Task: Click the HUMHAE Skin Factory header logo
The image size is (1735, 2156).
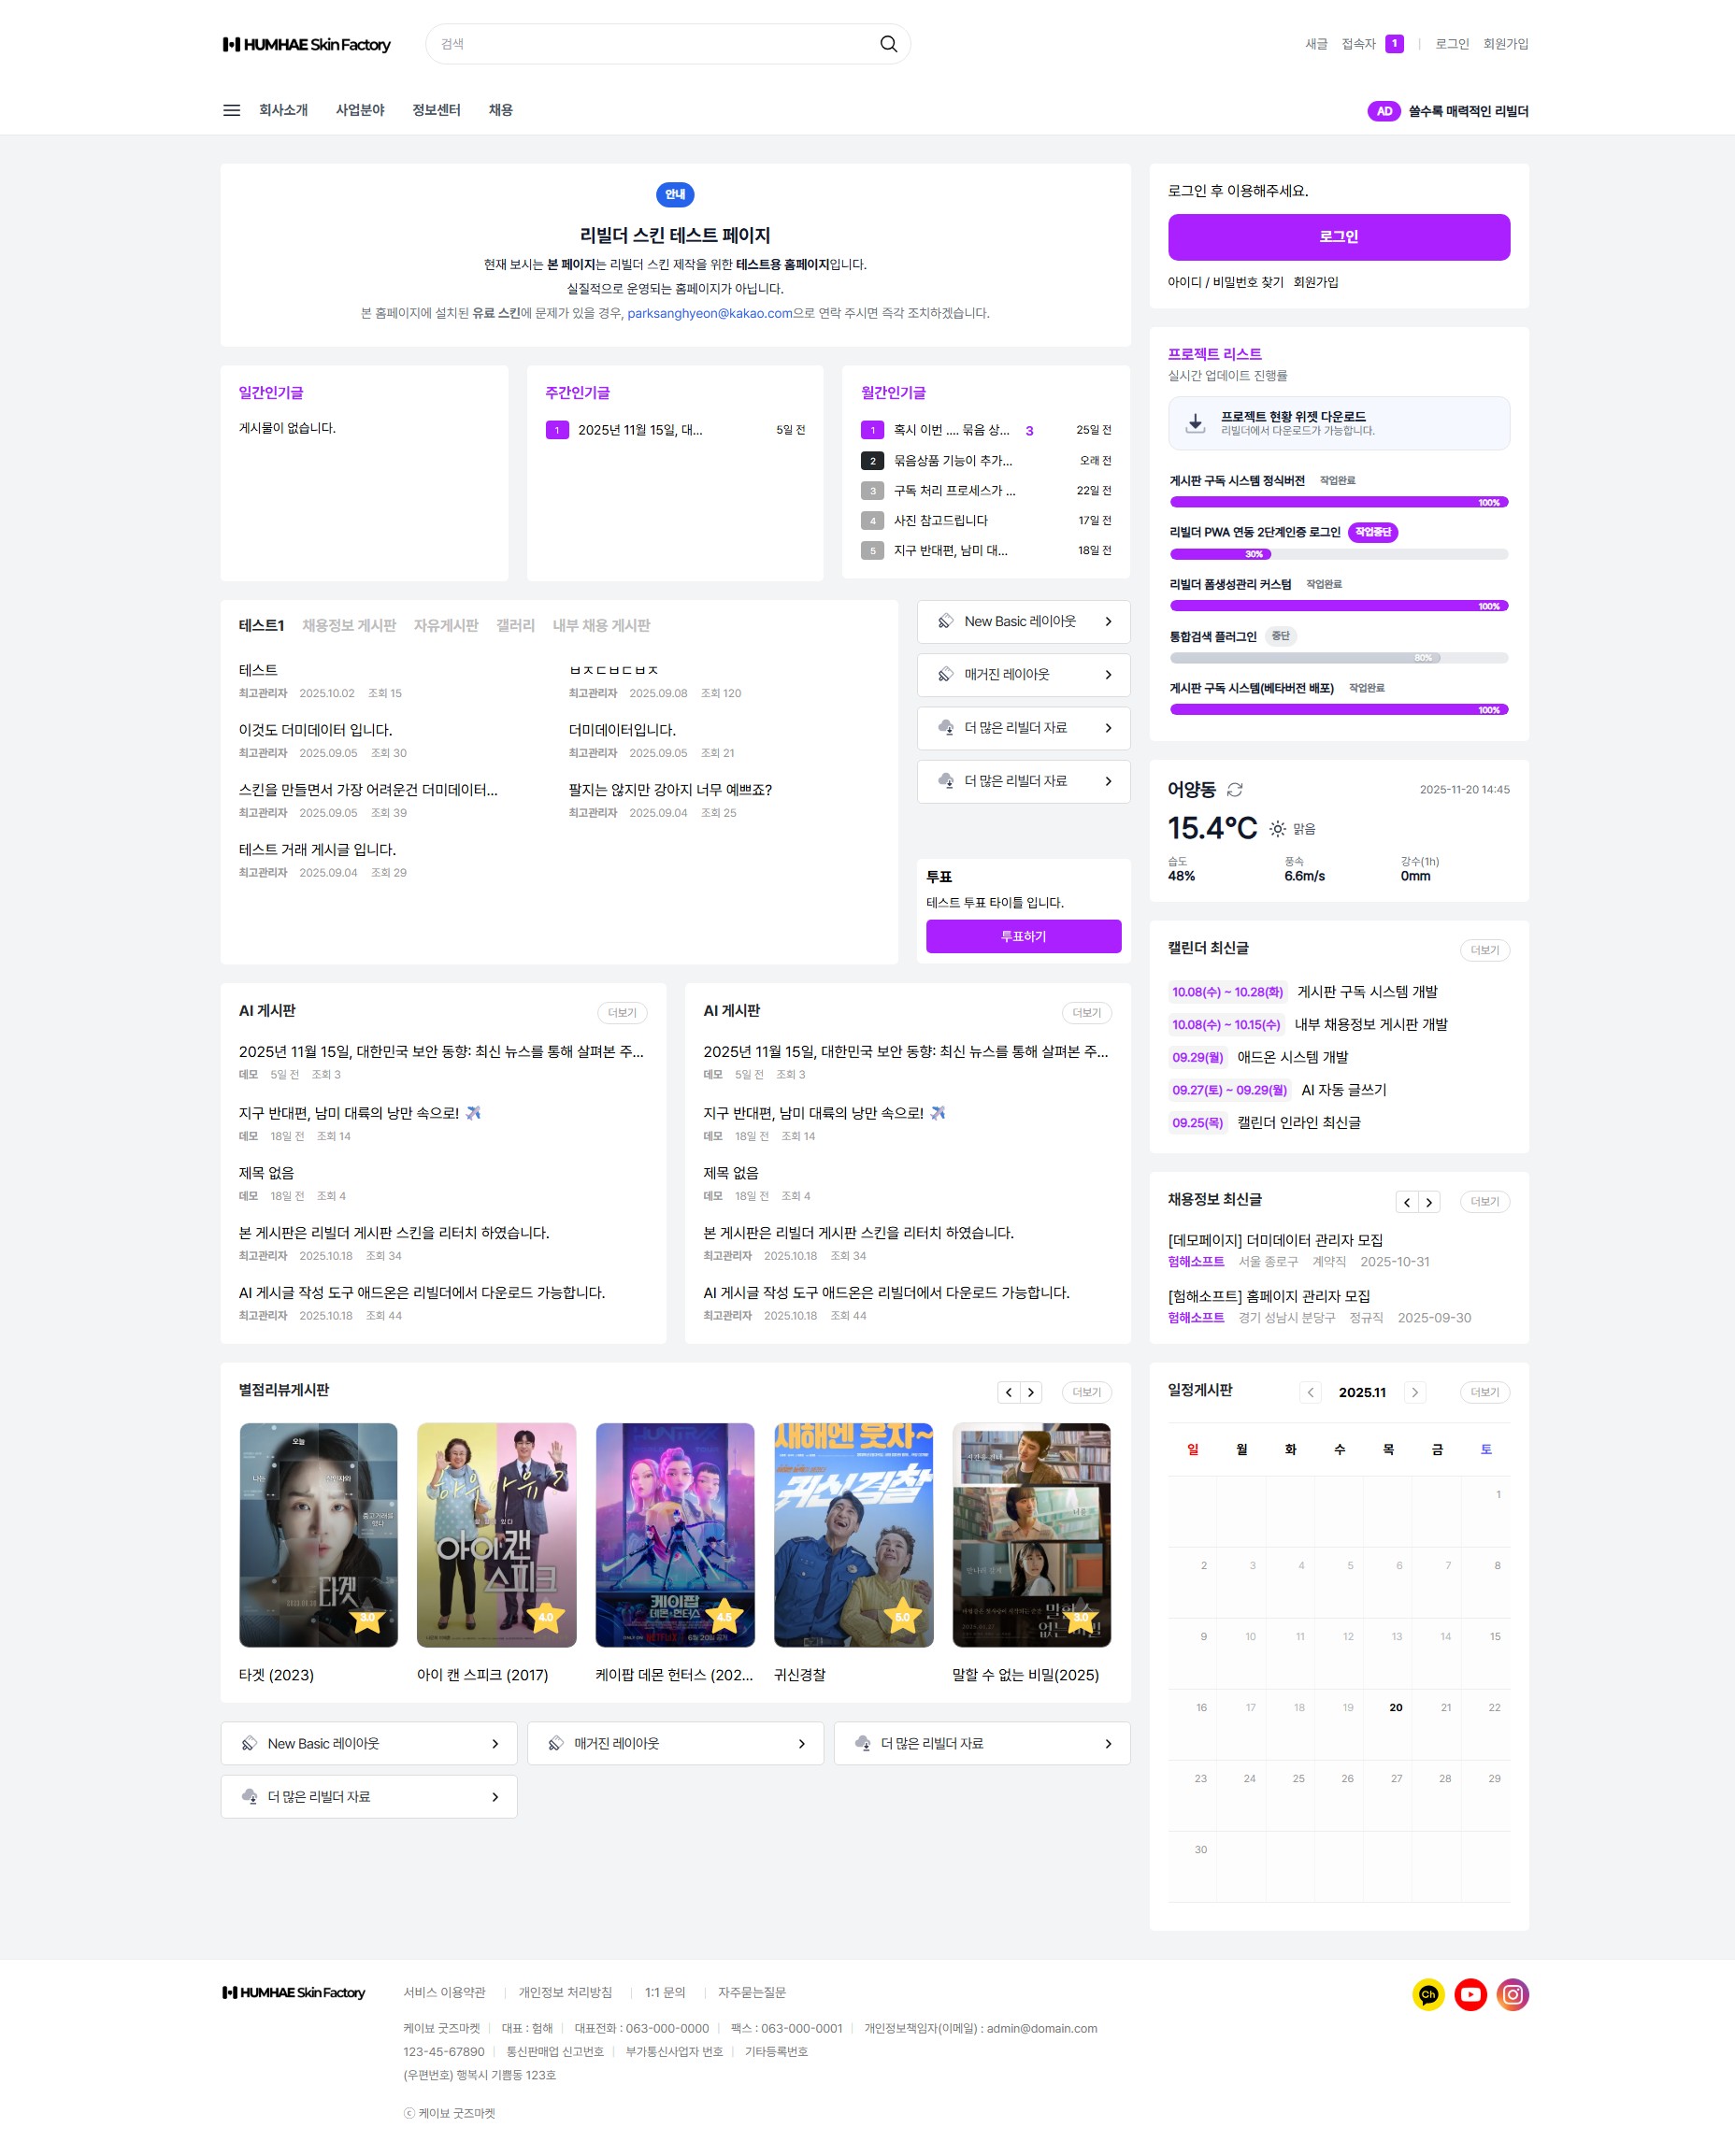Action: point(306,45)
